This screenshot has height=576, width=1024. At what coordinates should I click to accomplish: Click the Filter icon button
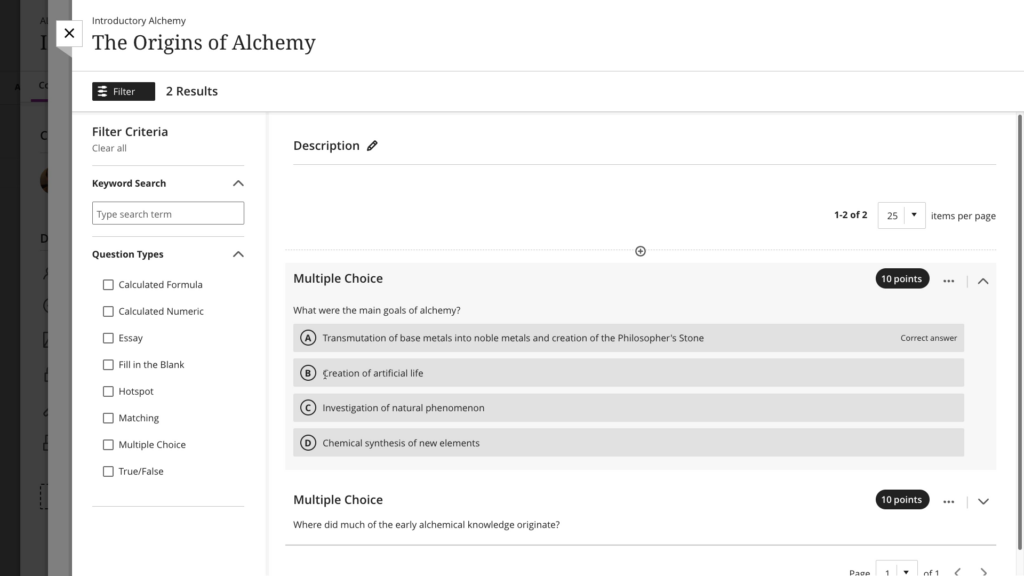tap(123, 91)
